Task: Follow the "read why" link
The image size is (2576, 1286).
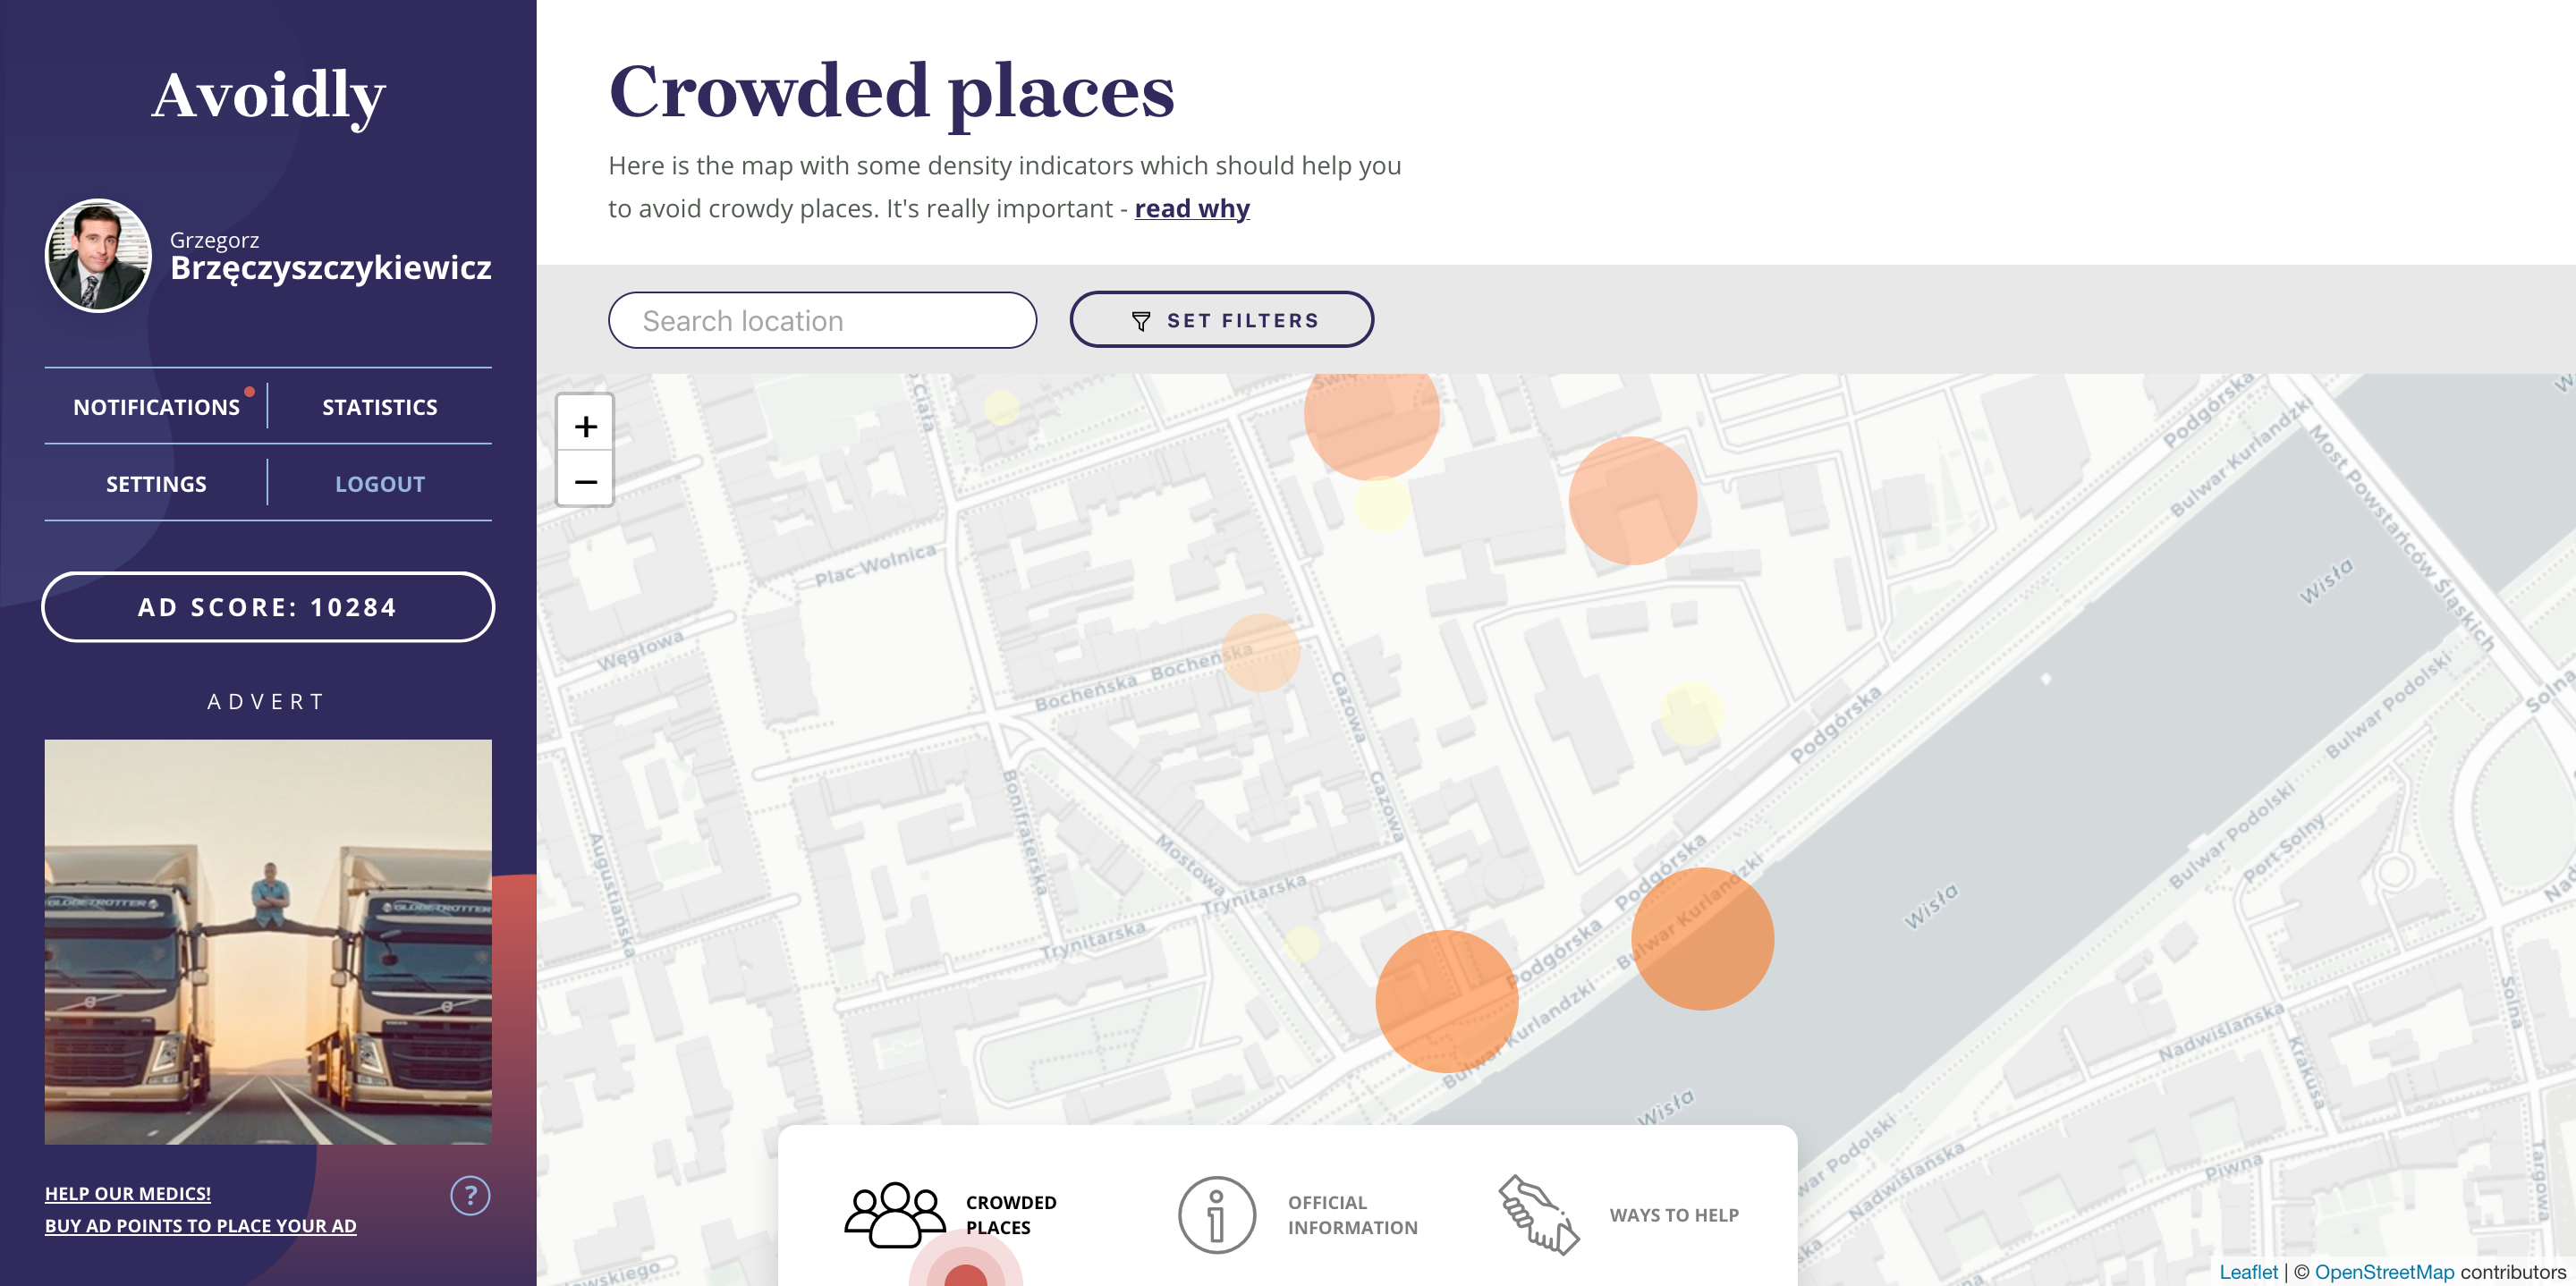Action: (1191, 208)
